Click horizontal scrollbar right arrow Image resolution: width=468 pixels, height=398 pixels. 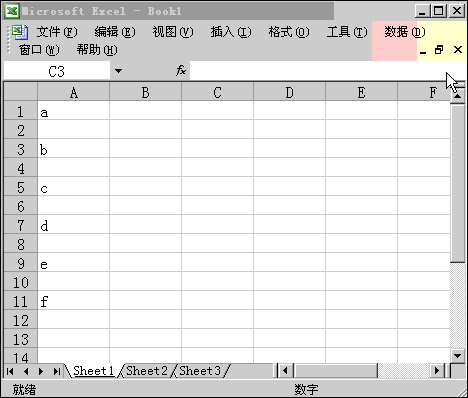pyautogui.click(x=437, y=371)
